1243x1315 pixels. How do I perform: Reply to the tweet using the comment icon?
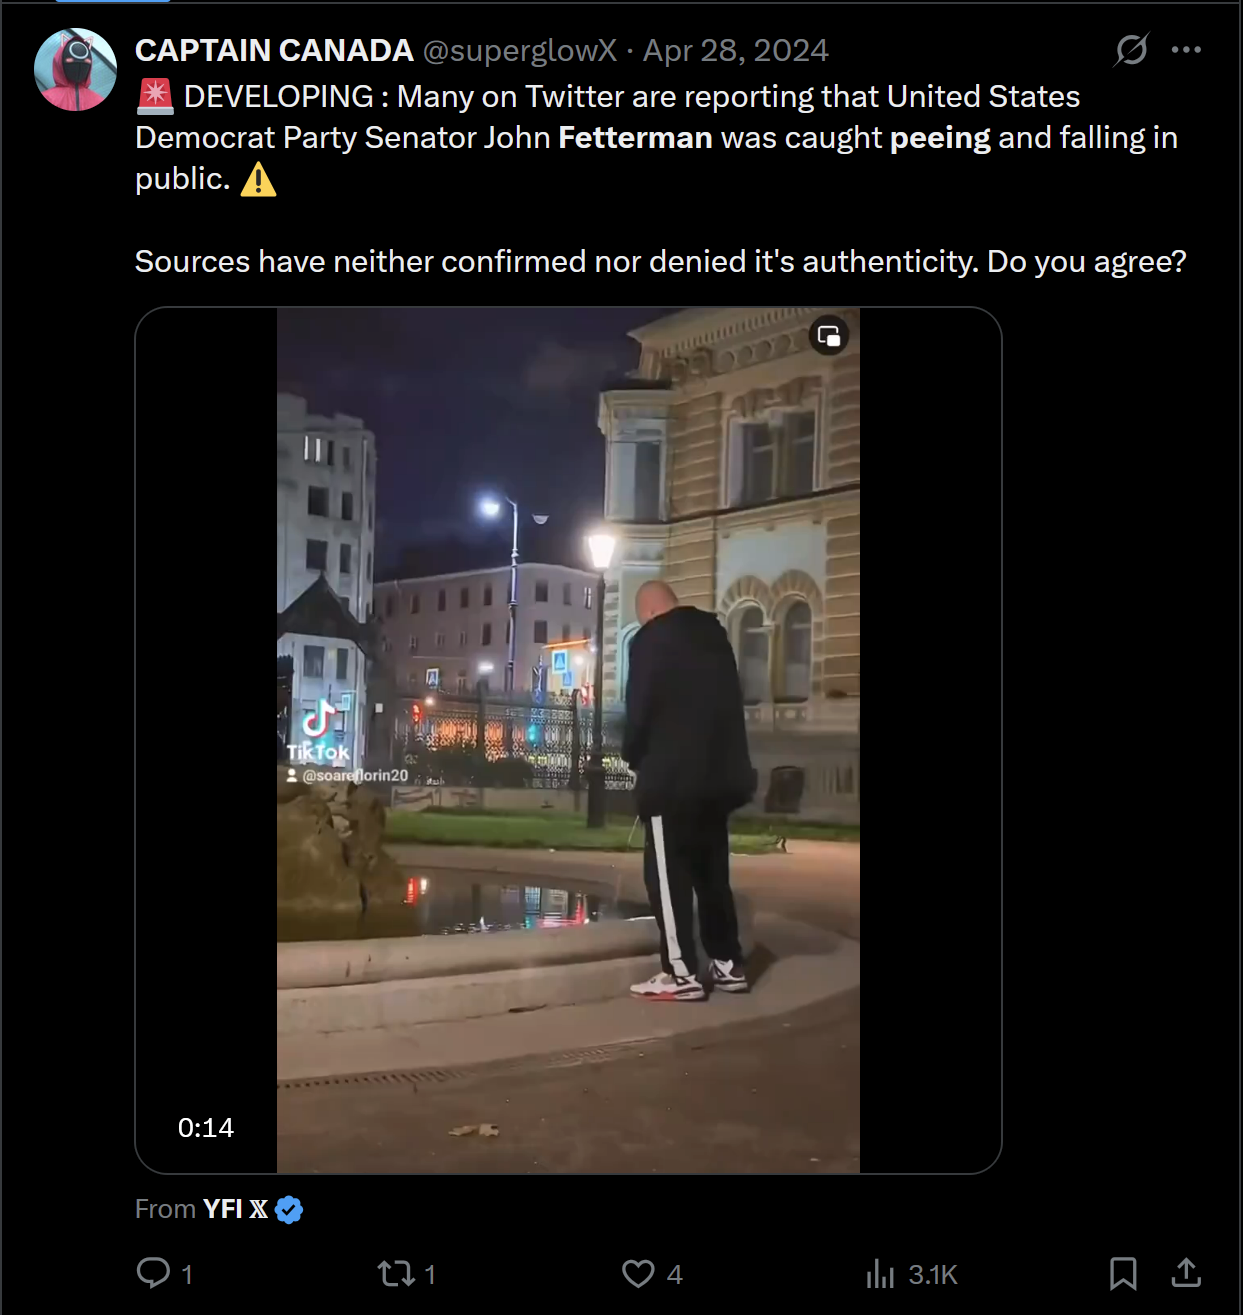pyautogui.click(x=153, y=1273)
